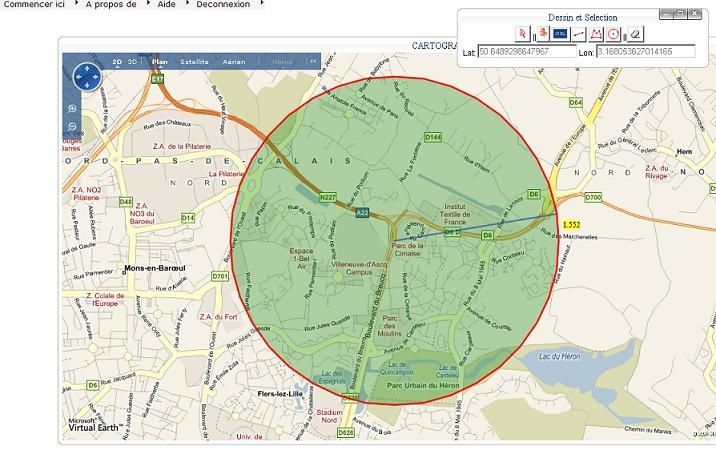Switch map to 3D mode

tap(132, 62)
